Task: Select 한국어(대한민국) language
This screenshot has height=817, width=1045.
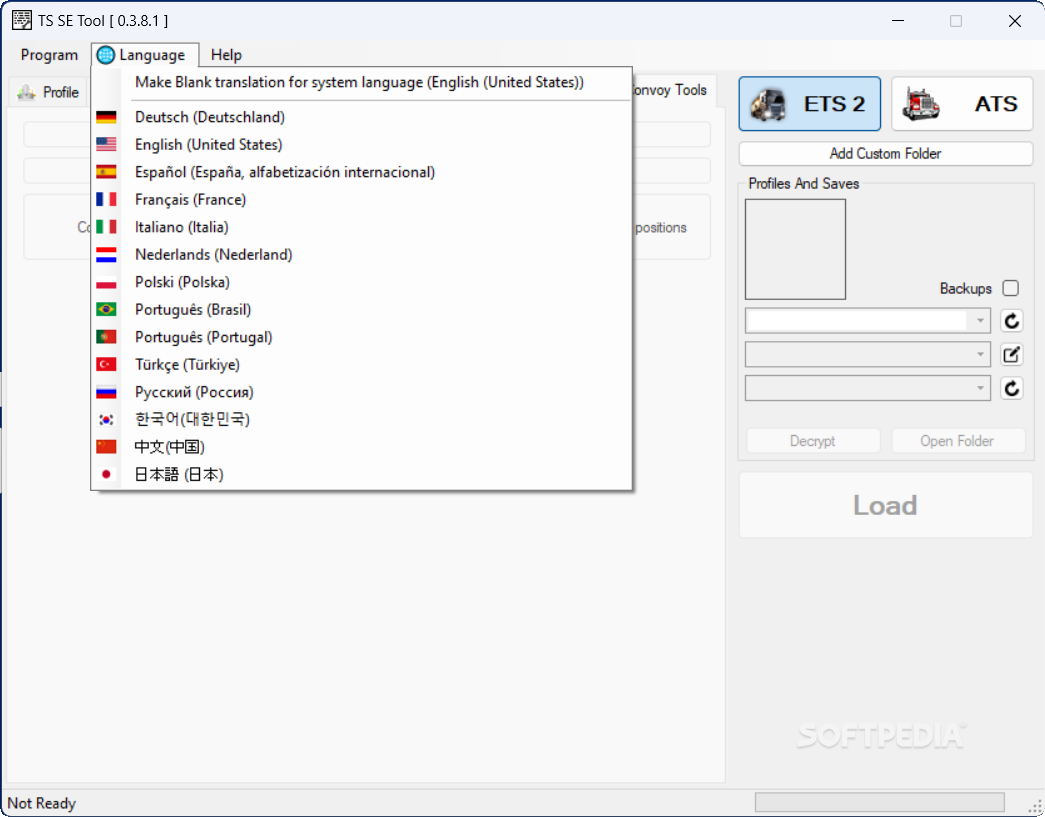Action: point(361,419)
